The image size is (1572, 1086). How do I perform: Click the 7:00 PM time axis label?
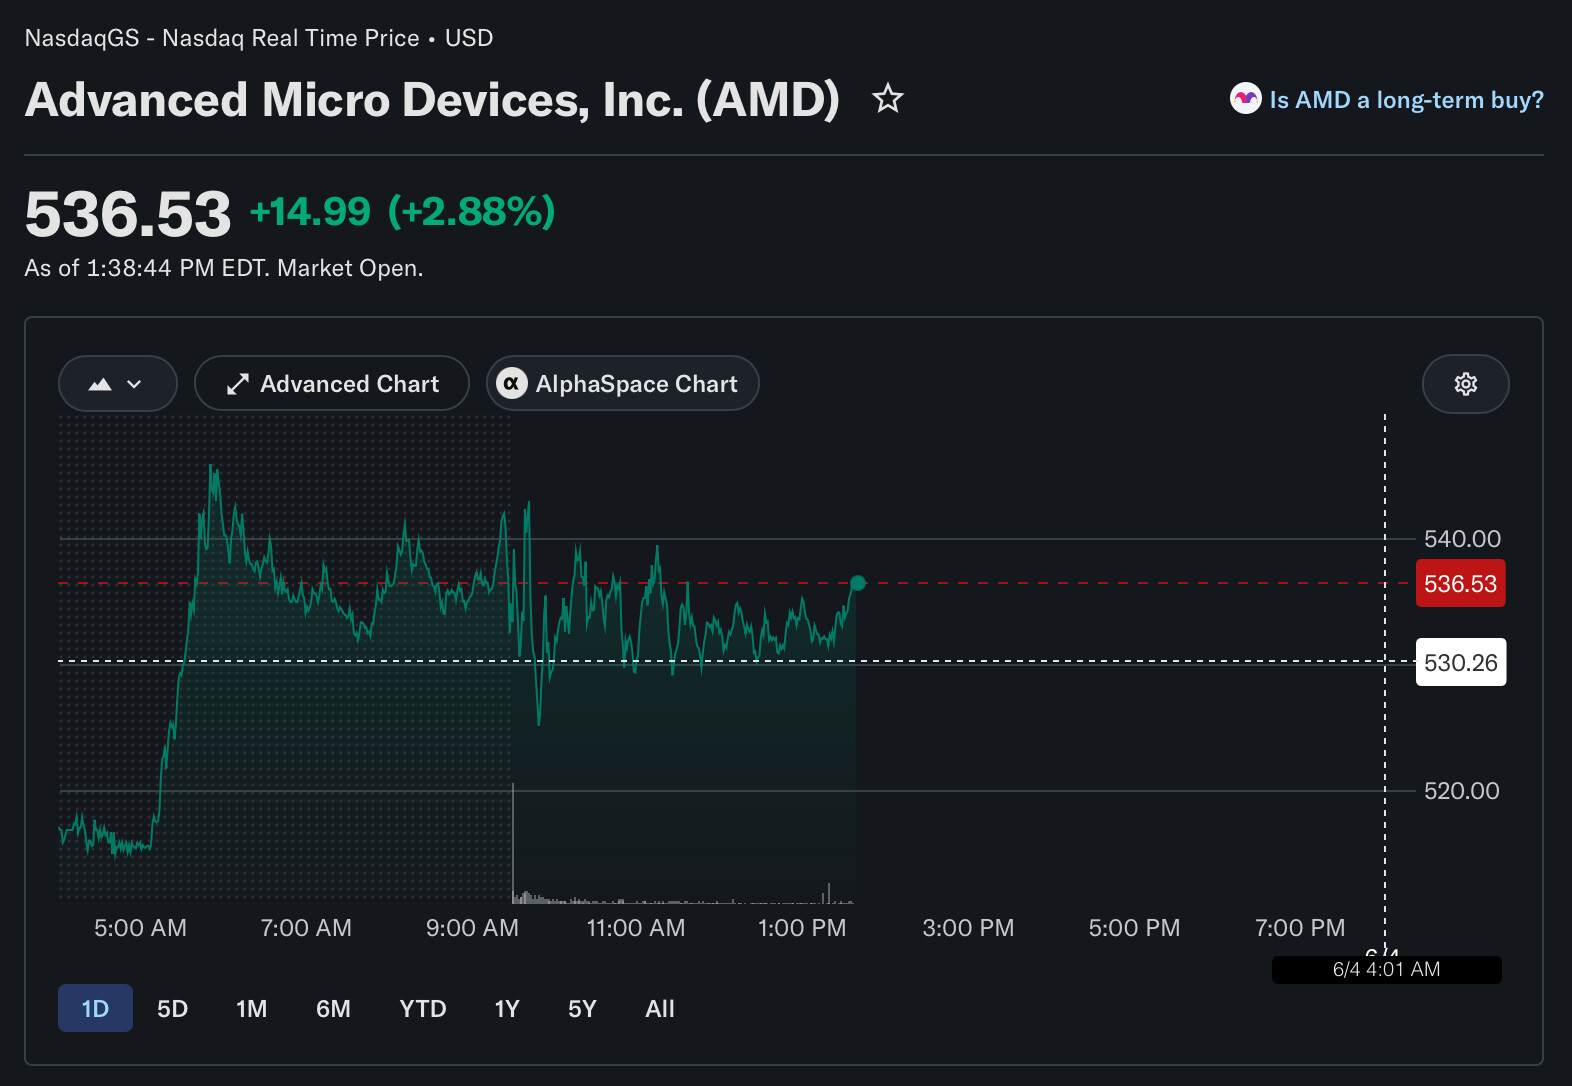click(x=1300, y=928)
